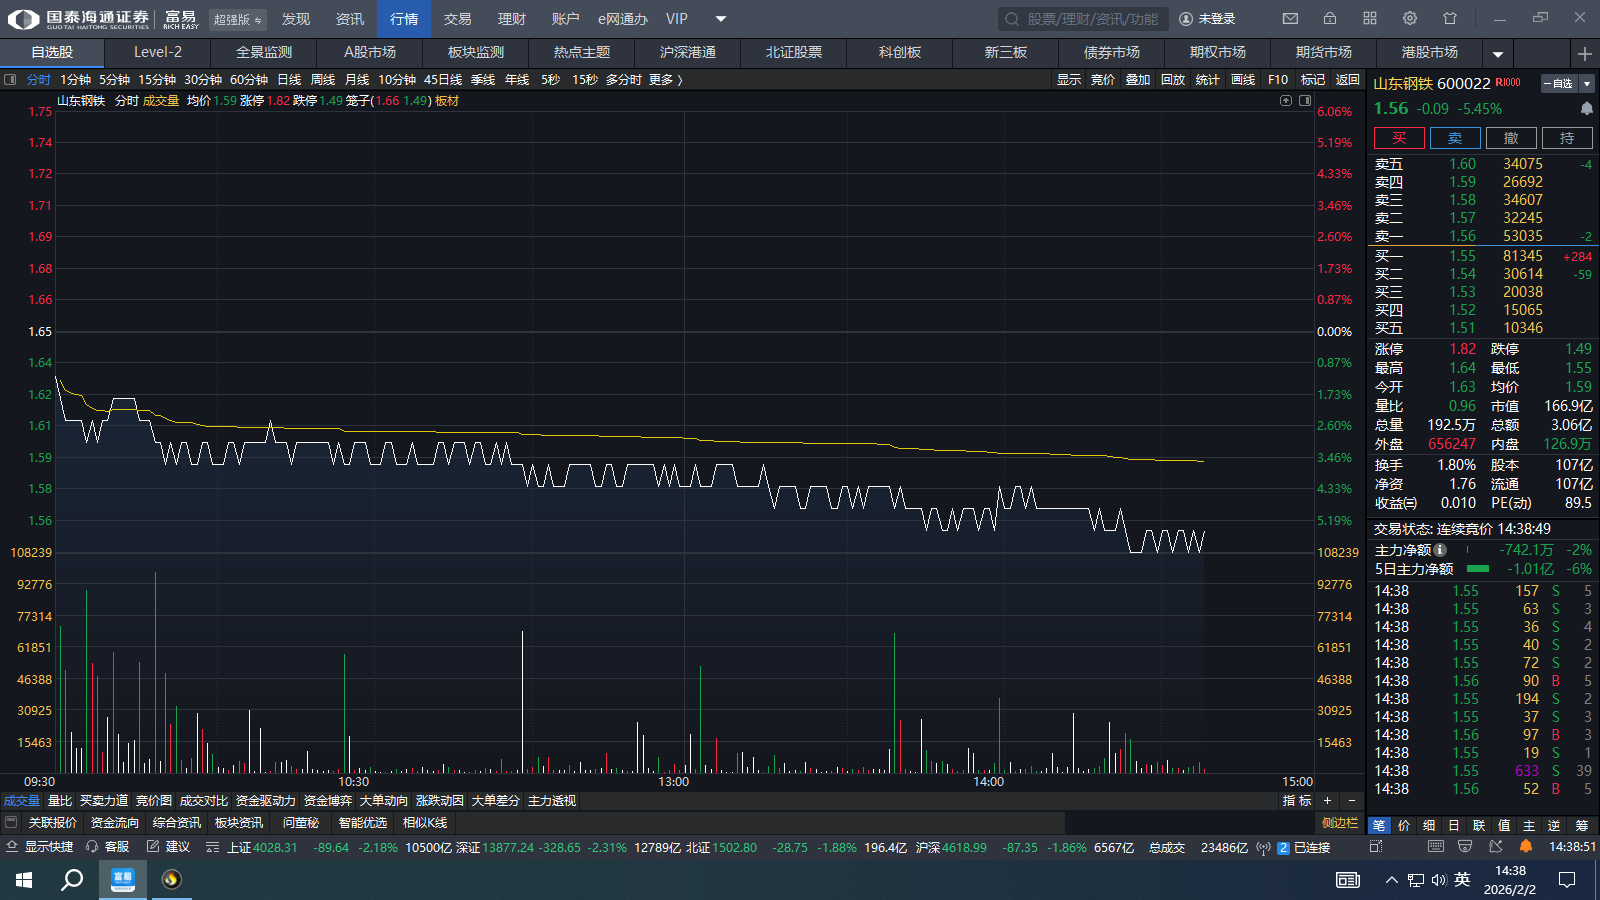
Task: Toggle the chart right-panel layout icon
Action: pos(1305,100)
